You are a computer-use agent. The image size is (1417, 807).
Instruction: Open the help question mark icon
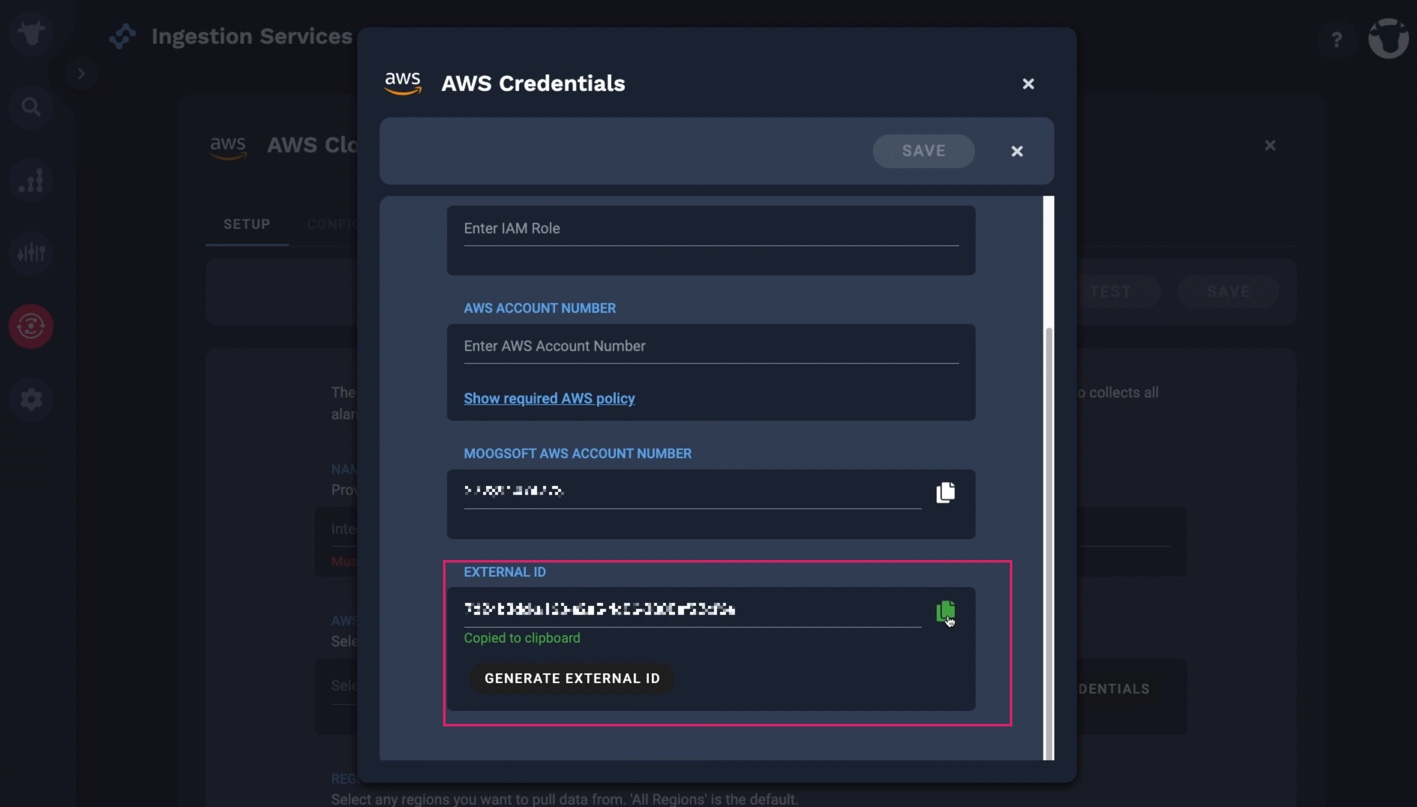pyautogui.click(x=1336, y=40)
